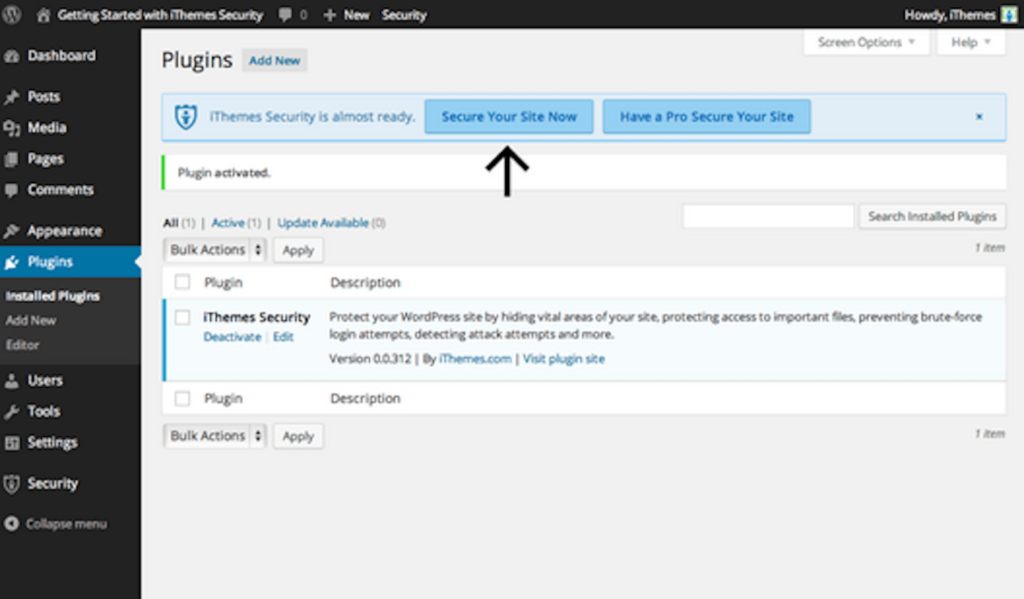The height and width of the screenshot is (599, 1024).
Task: Click Visit plugin site link
Action: [x=564, y=359]
